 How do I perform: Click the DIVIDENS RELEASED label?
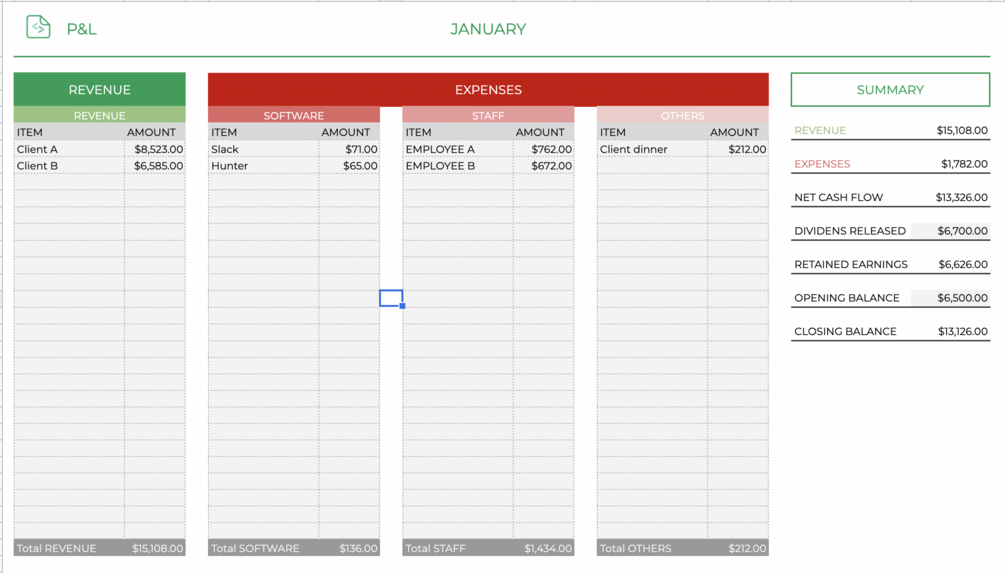click(x=850, y=231)
